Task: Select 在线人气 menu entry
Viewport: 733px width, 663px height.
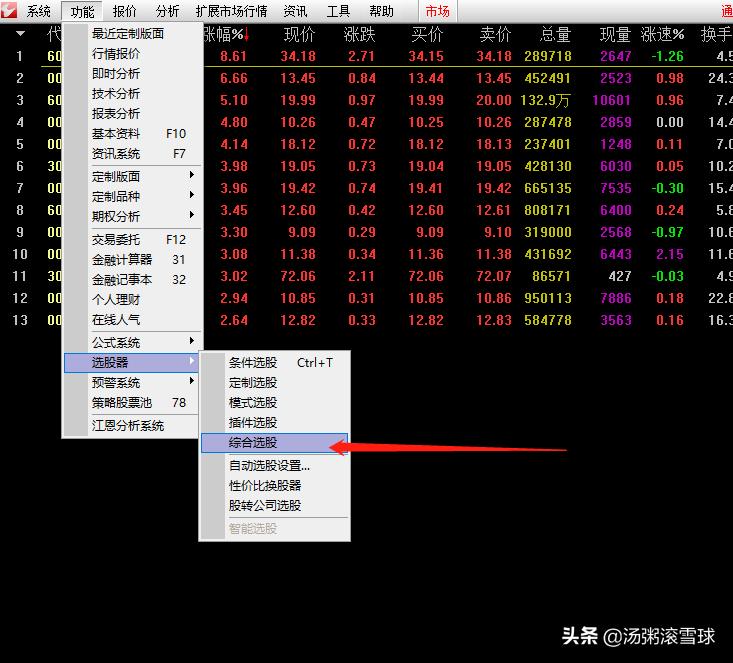Action: tap(131, 319)
